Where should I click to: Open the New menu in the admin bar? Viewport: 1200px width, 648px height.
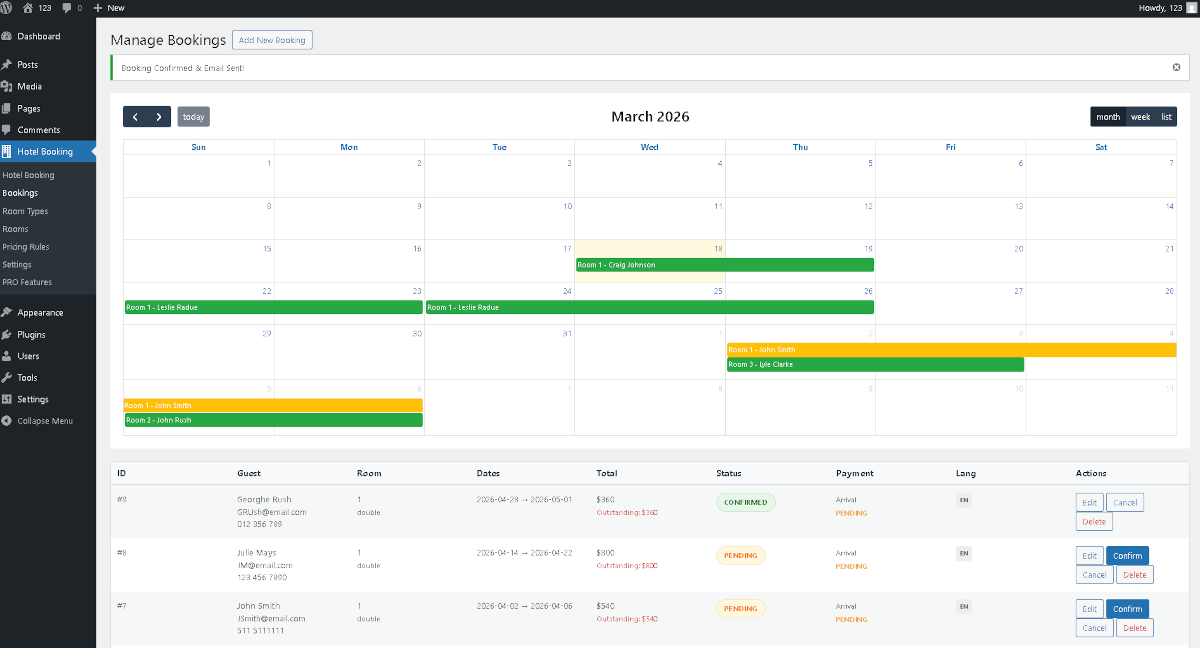(108, 8)
